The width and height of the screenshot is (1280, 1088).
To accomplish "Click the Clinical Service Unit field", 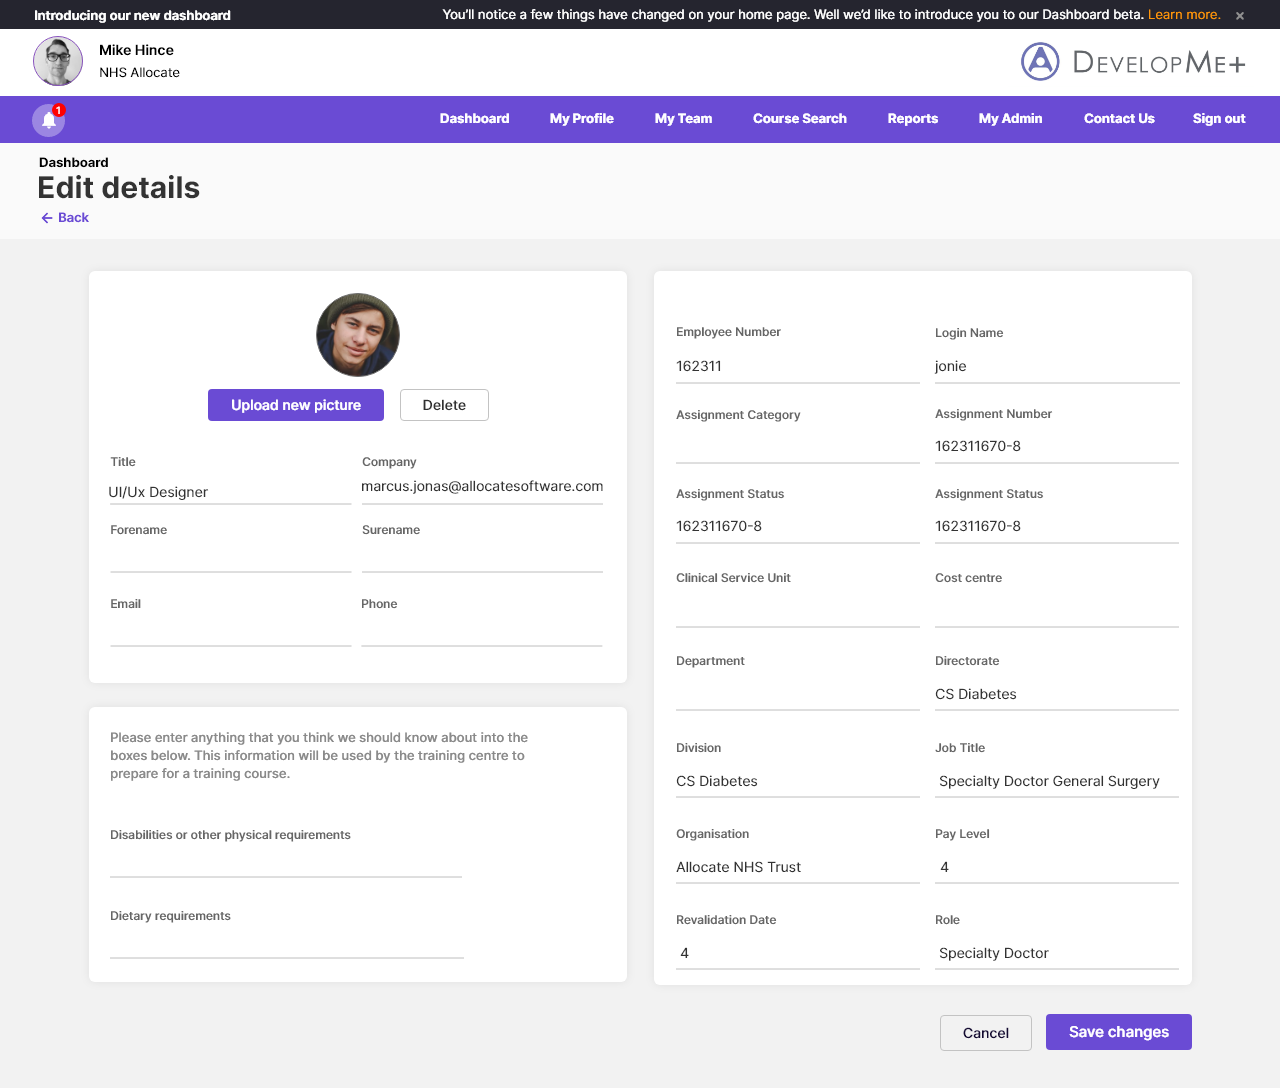I will [798, 611].
